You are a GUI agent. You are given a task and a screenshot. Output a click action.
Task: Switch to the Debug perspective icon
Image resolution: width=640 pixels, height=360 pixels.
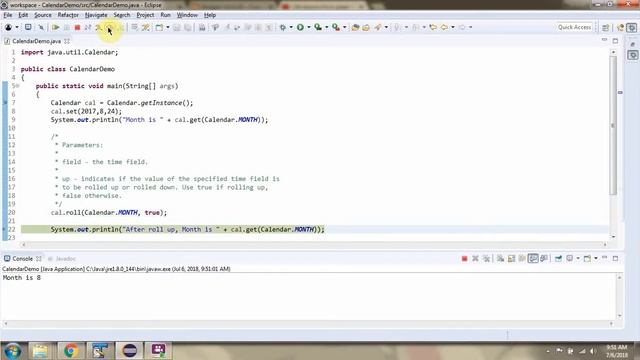tap(632, 27)
